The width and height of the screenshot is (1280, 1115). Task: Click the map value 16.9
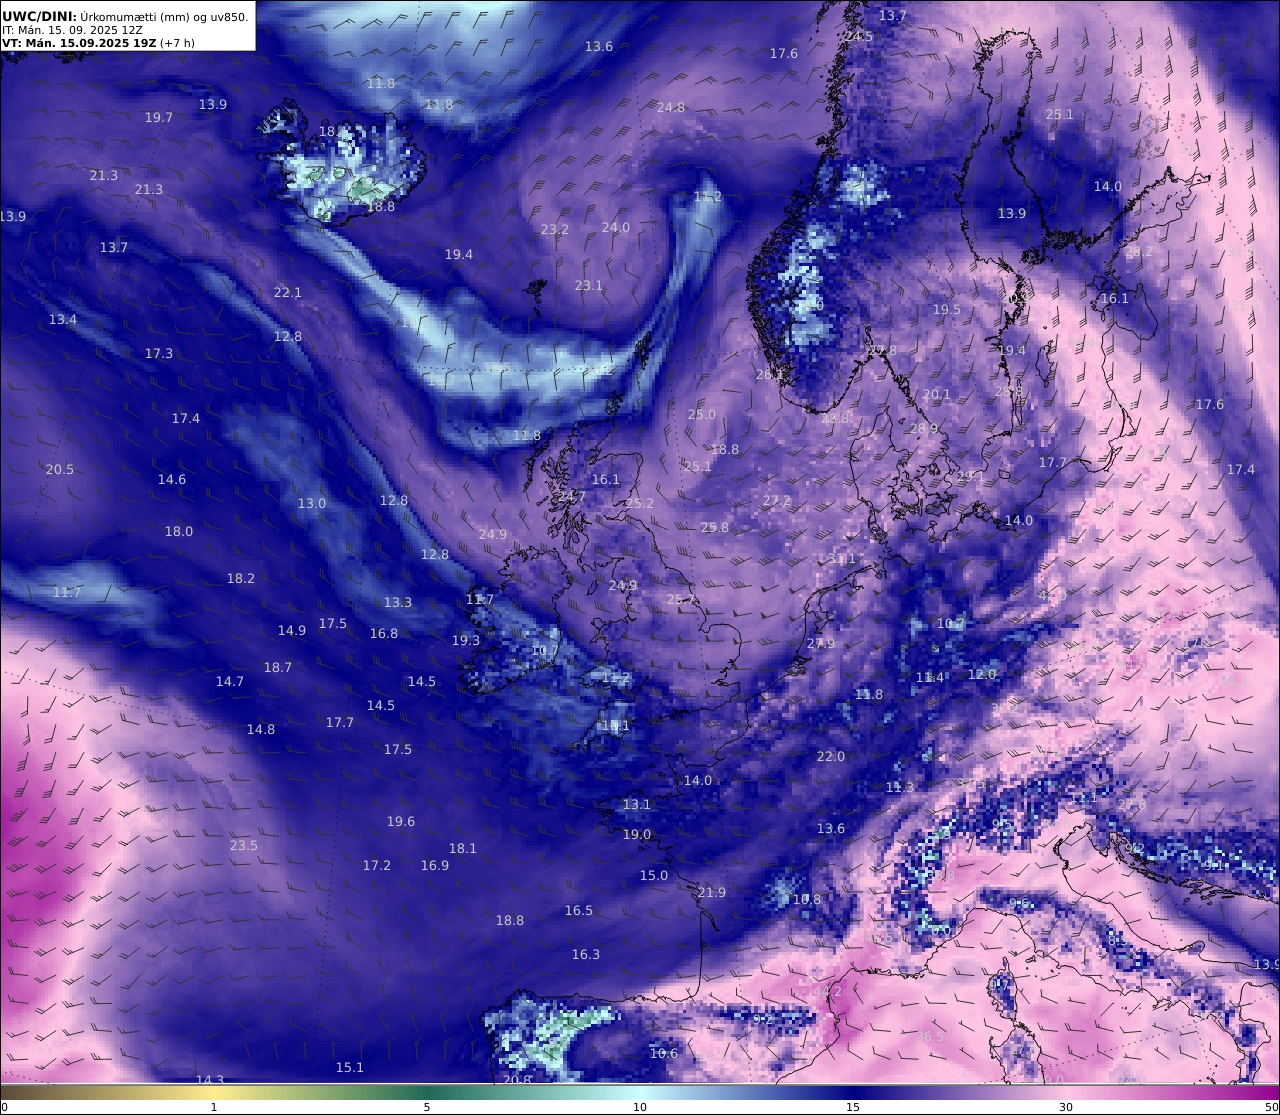tap(435, 866)
